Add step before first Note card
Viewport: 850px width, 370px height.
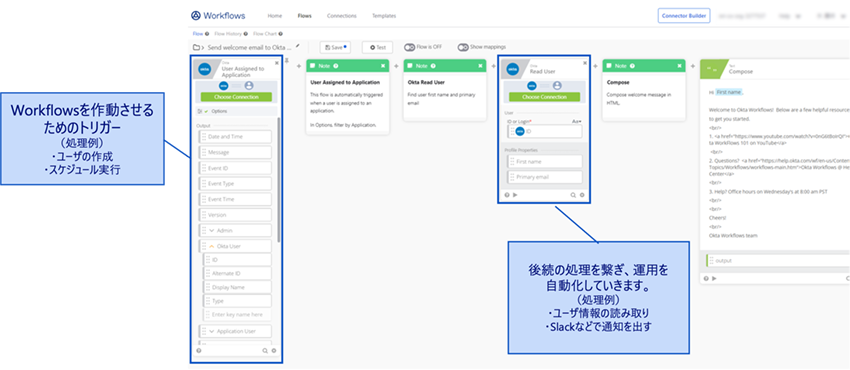pos(298,66)
